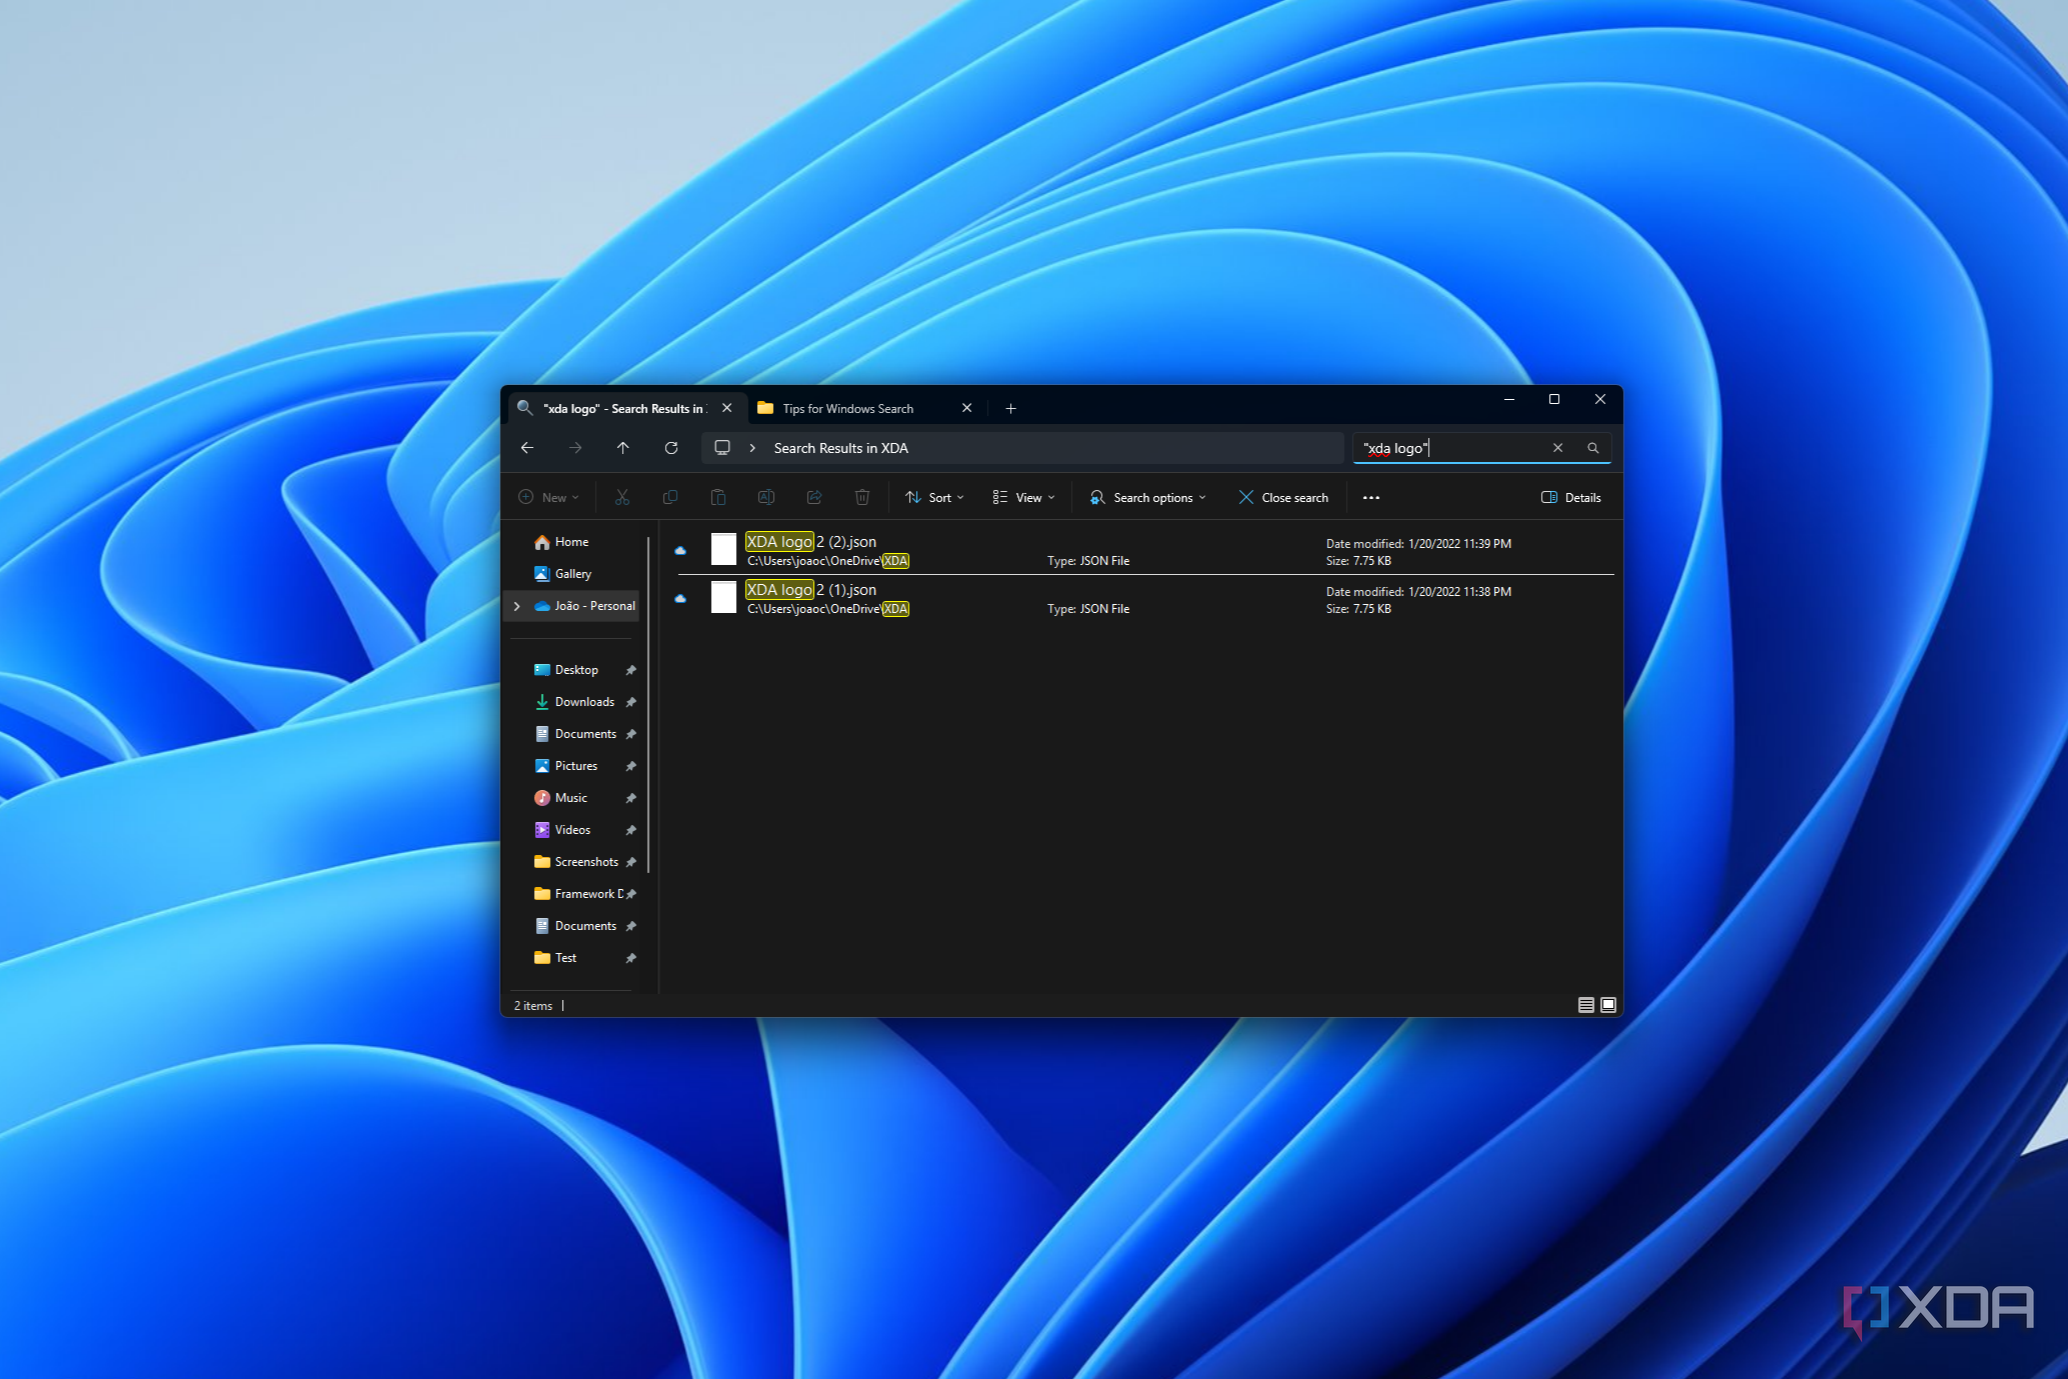Go up one folder level

click(623, 448)
